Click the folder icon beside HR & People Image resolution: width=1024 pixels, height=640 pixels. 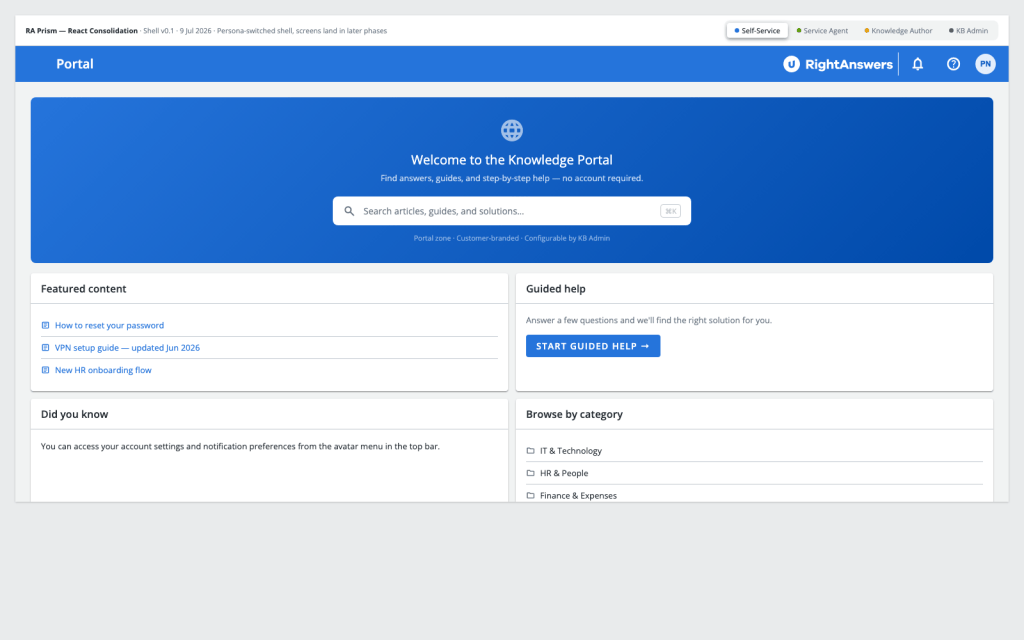530,473
